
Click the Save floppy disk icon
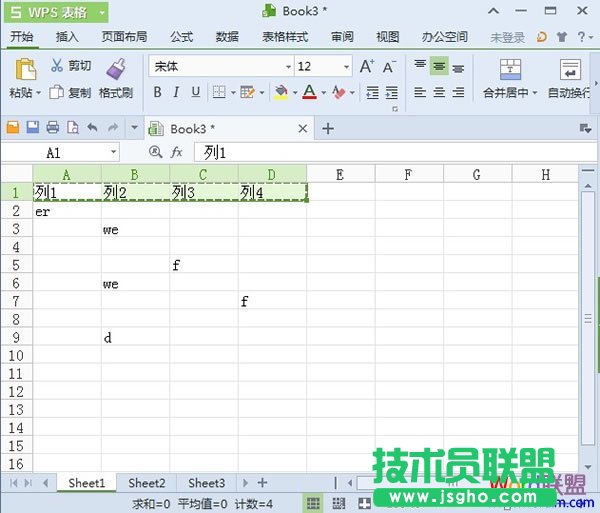(x=33, y=127)
